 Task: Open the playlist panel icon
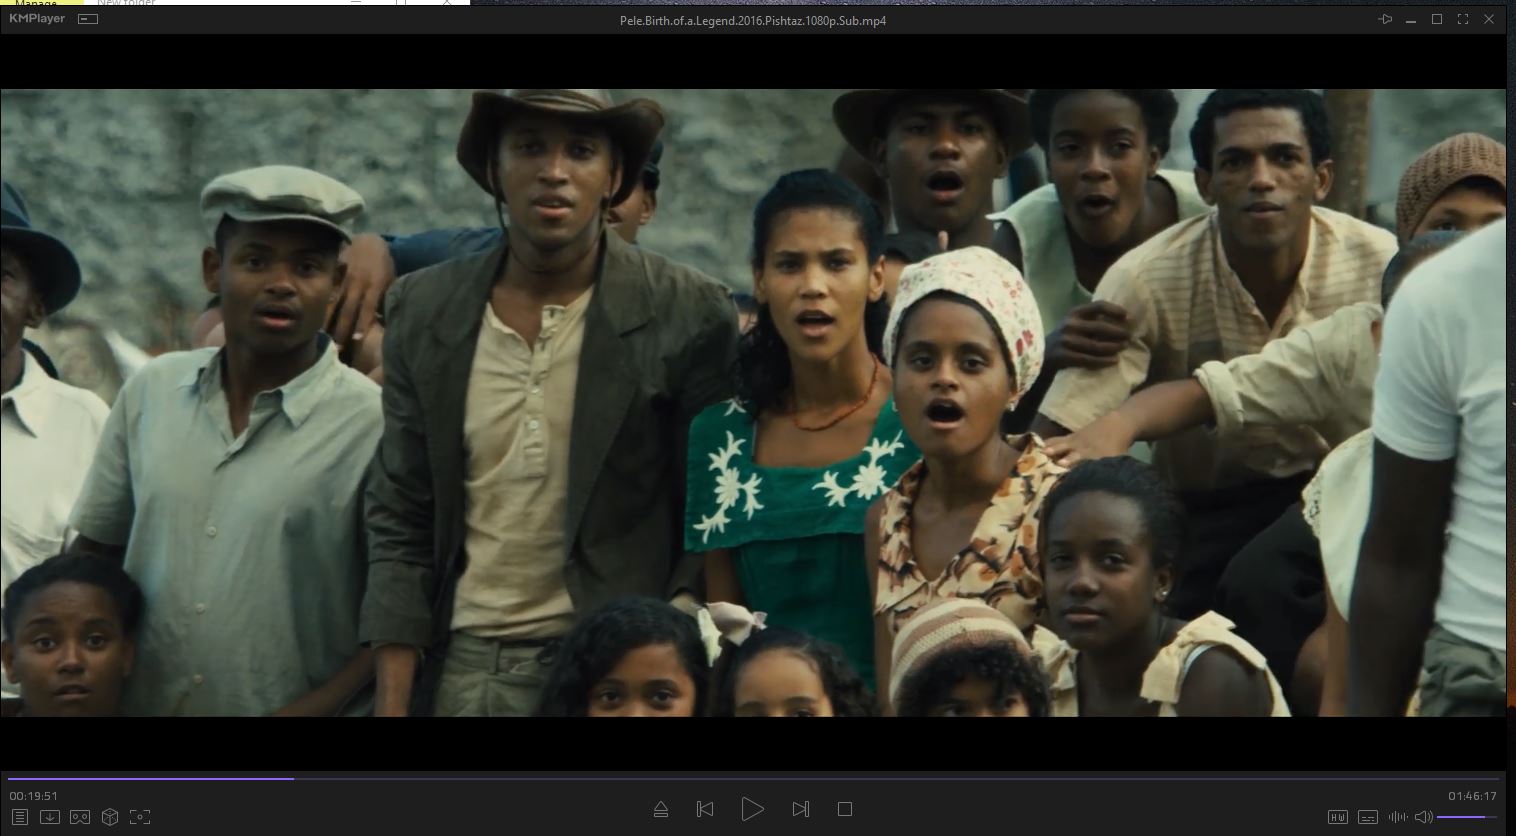point(20,817)
